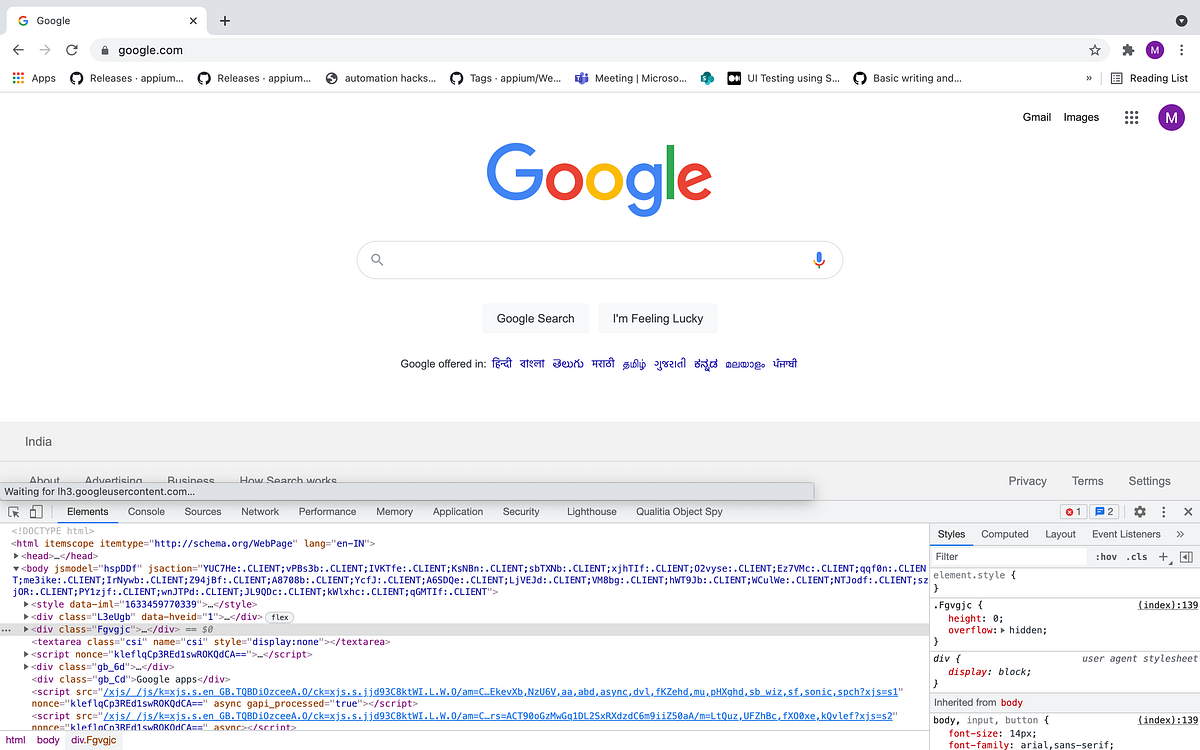Open Google account avatar on page
This screenshot has height=750, width=1200.
tap(1171, 117)
